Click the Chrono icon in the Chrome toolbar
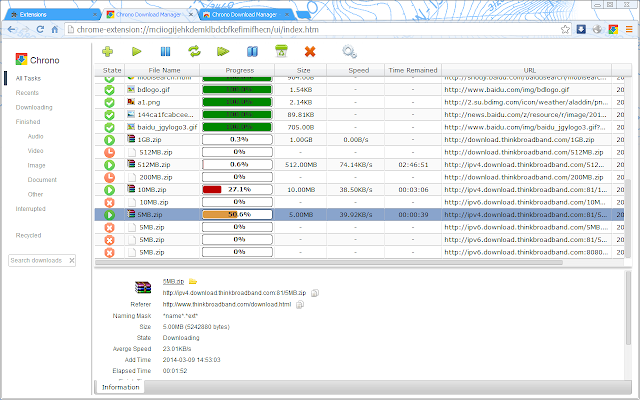 pos(613,29)
